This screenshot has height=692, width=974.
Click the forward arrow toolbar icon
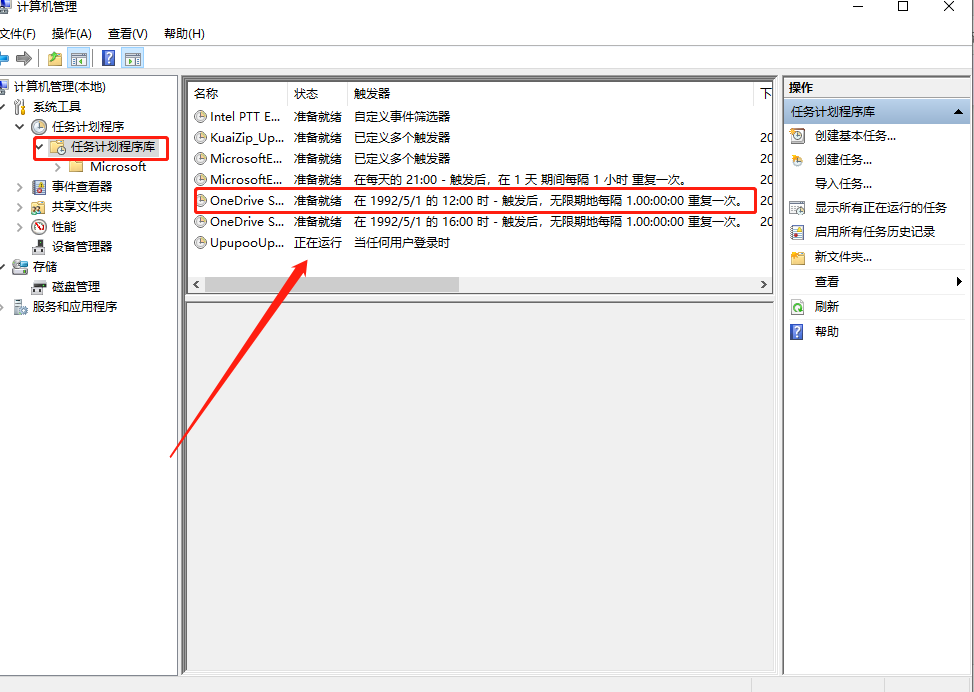24,58
